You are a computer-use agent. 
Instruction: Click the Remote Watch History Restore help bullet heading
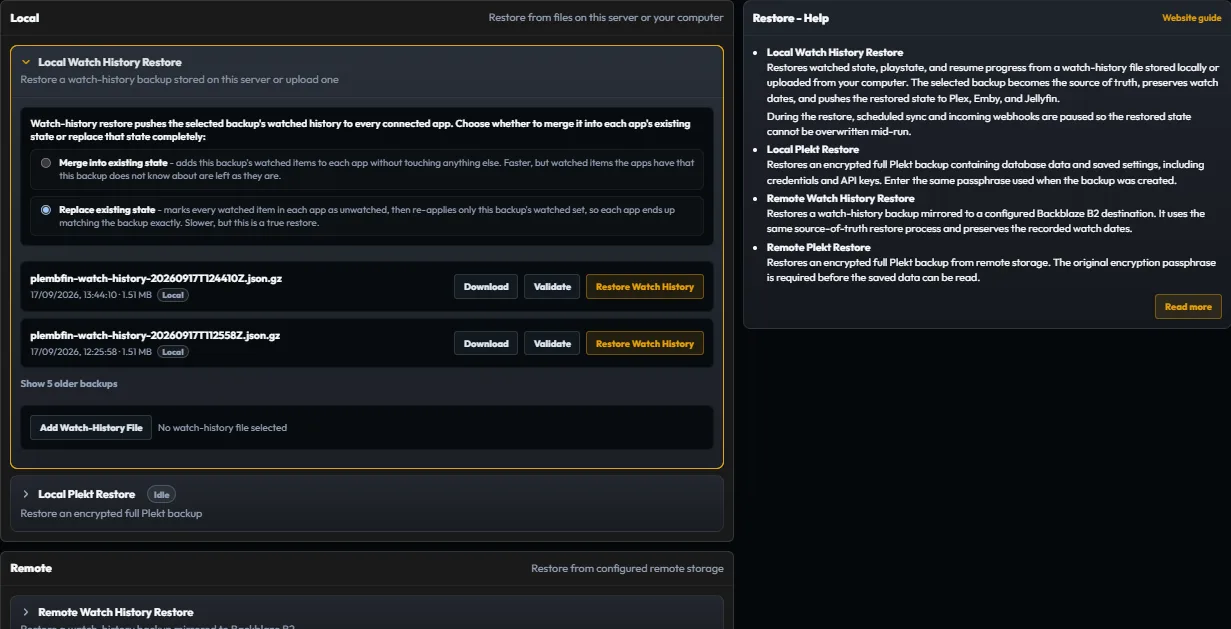841,199
